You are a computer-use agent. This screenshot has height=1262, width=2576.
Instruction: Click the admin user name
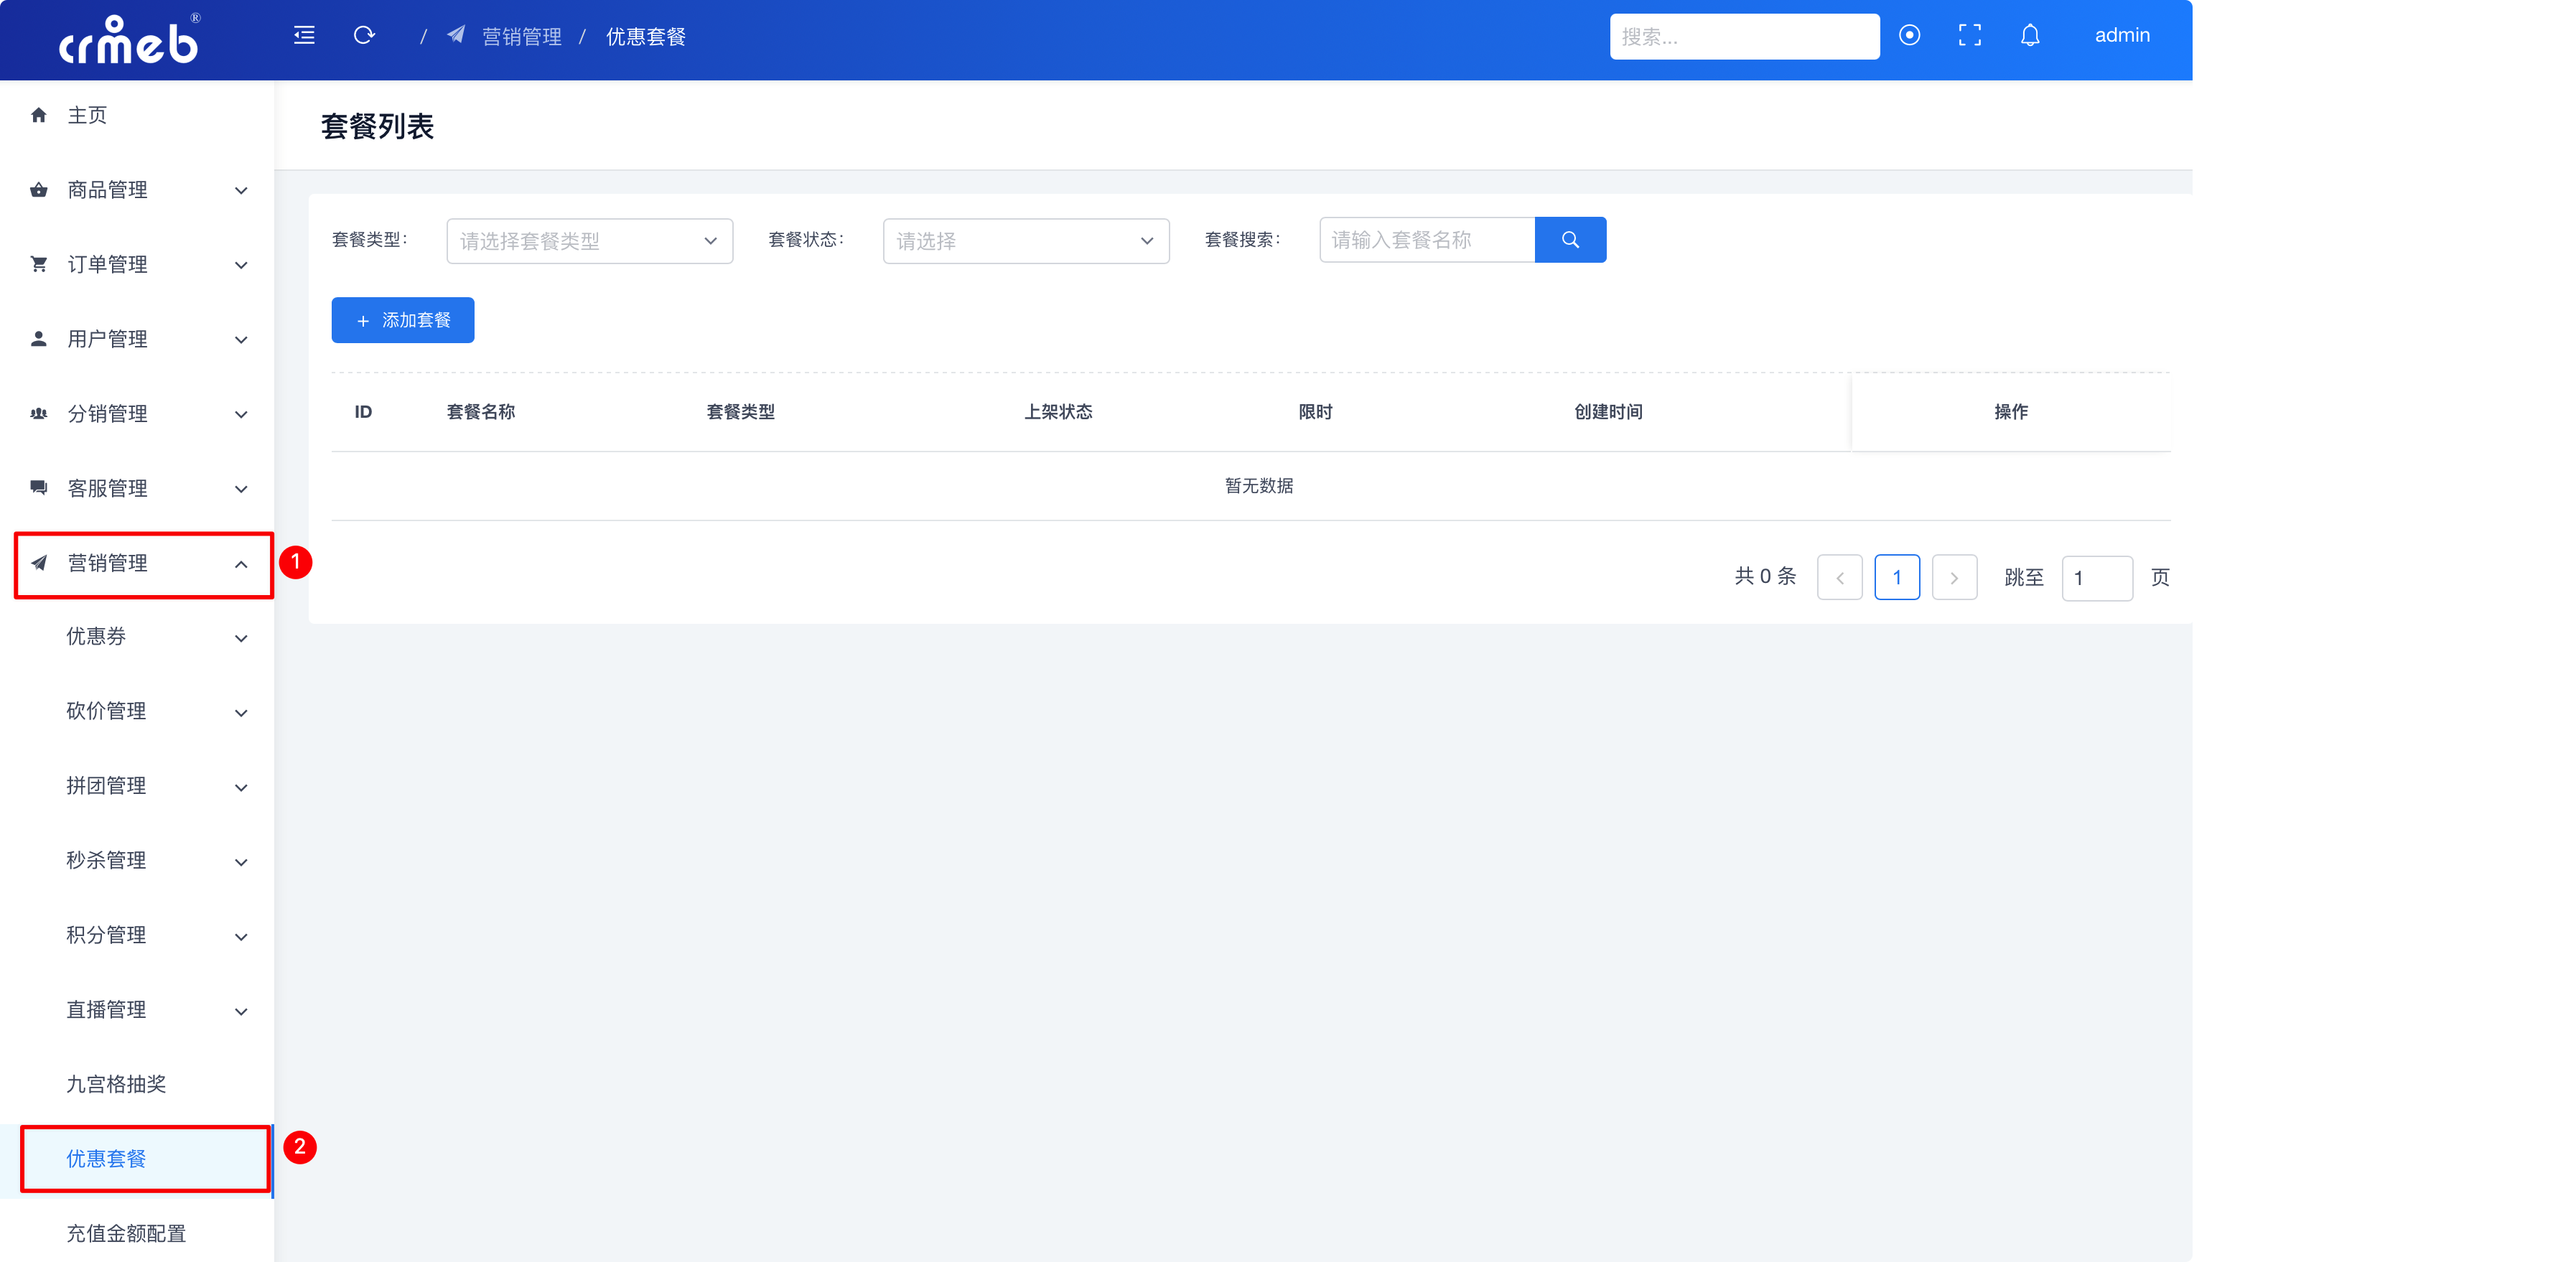coord(2121,35)
